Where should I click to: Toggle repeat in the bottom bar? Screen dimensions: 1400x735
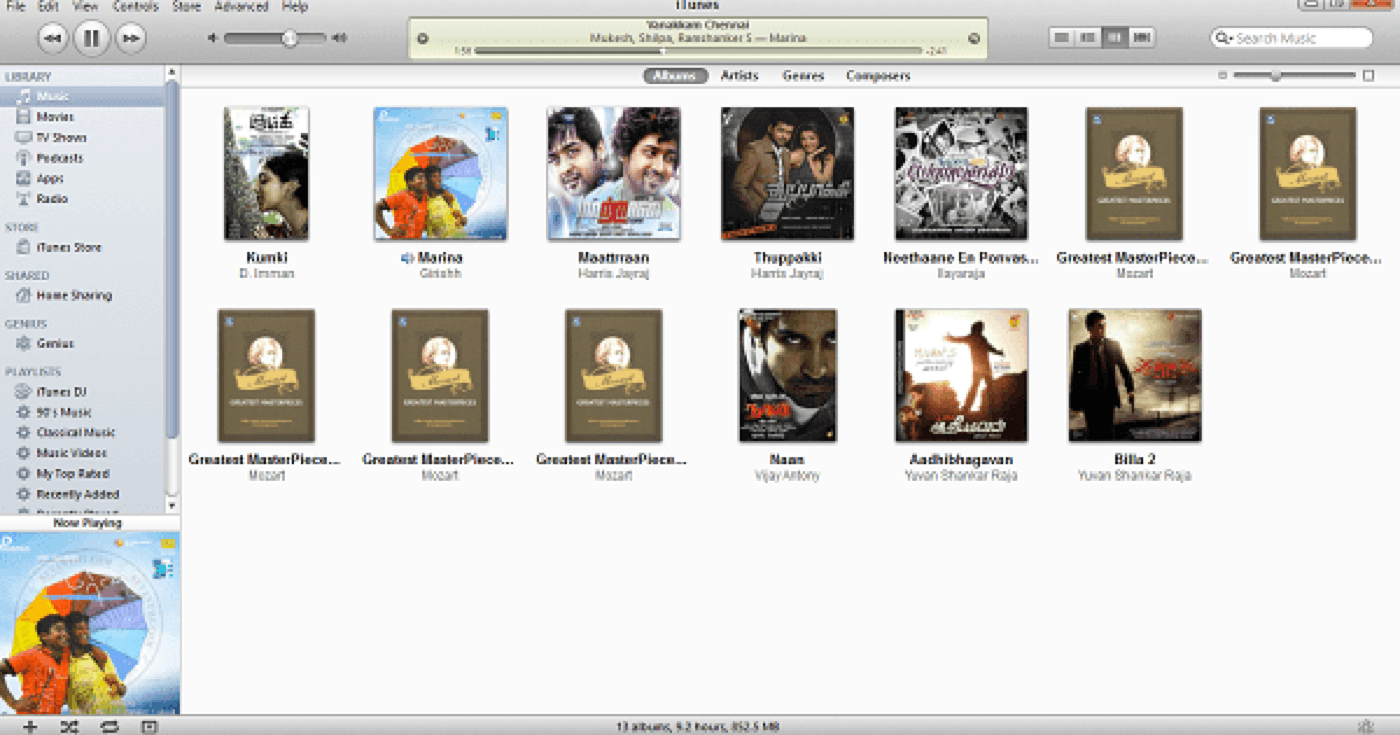click(x=109, y=726)
